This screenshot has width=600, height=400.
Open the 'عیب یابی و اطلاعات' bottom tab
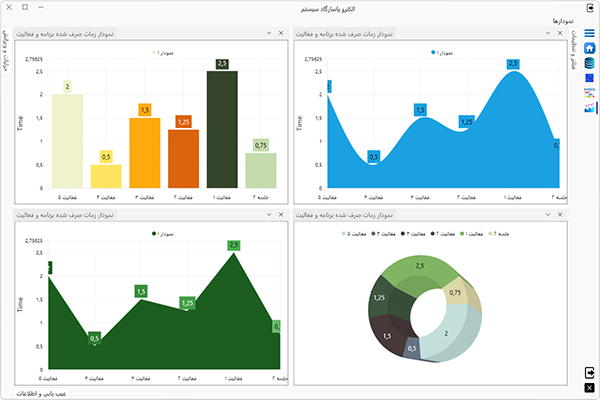point(41,394)
